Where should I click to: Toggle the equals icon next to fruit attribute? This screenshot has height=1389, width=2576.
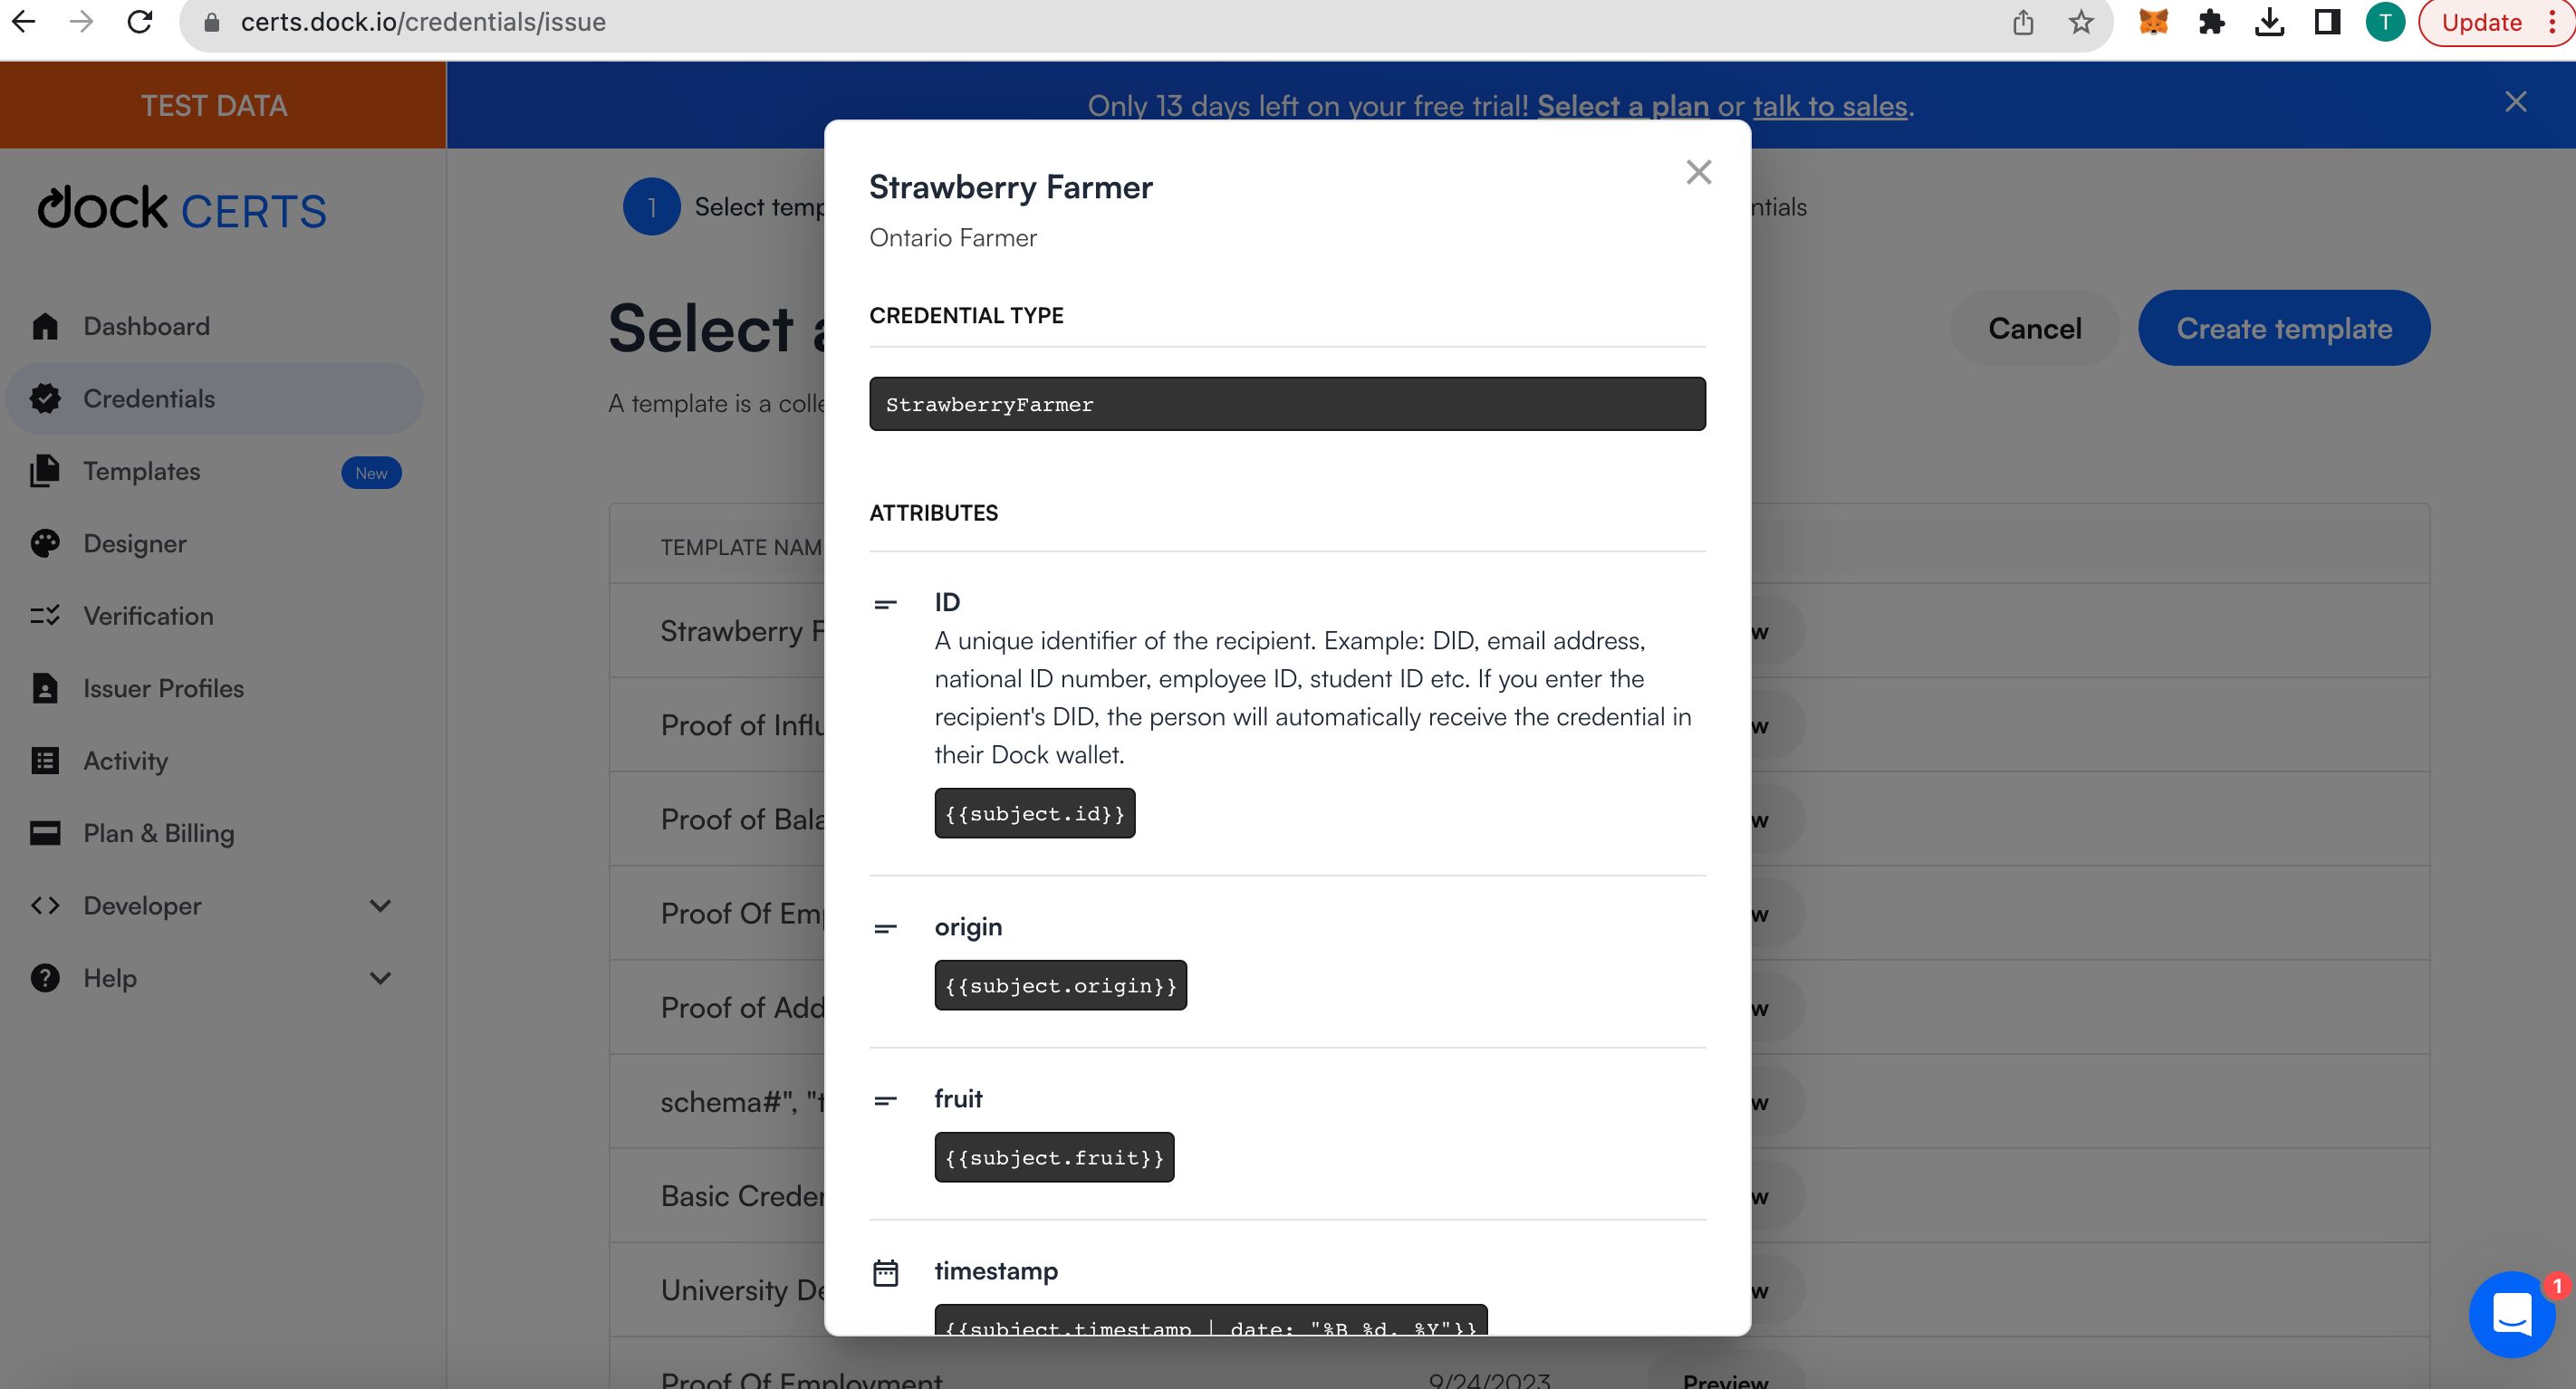click(x=886, y=1098)
